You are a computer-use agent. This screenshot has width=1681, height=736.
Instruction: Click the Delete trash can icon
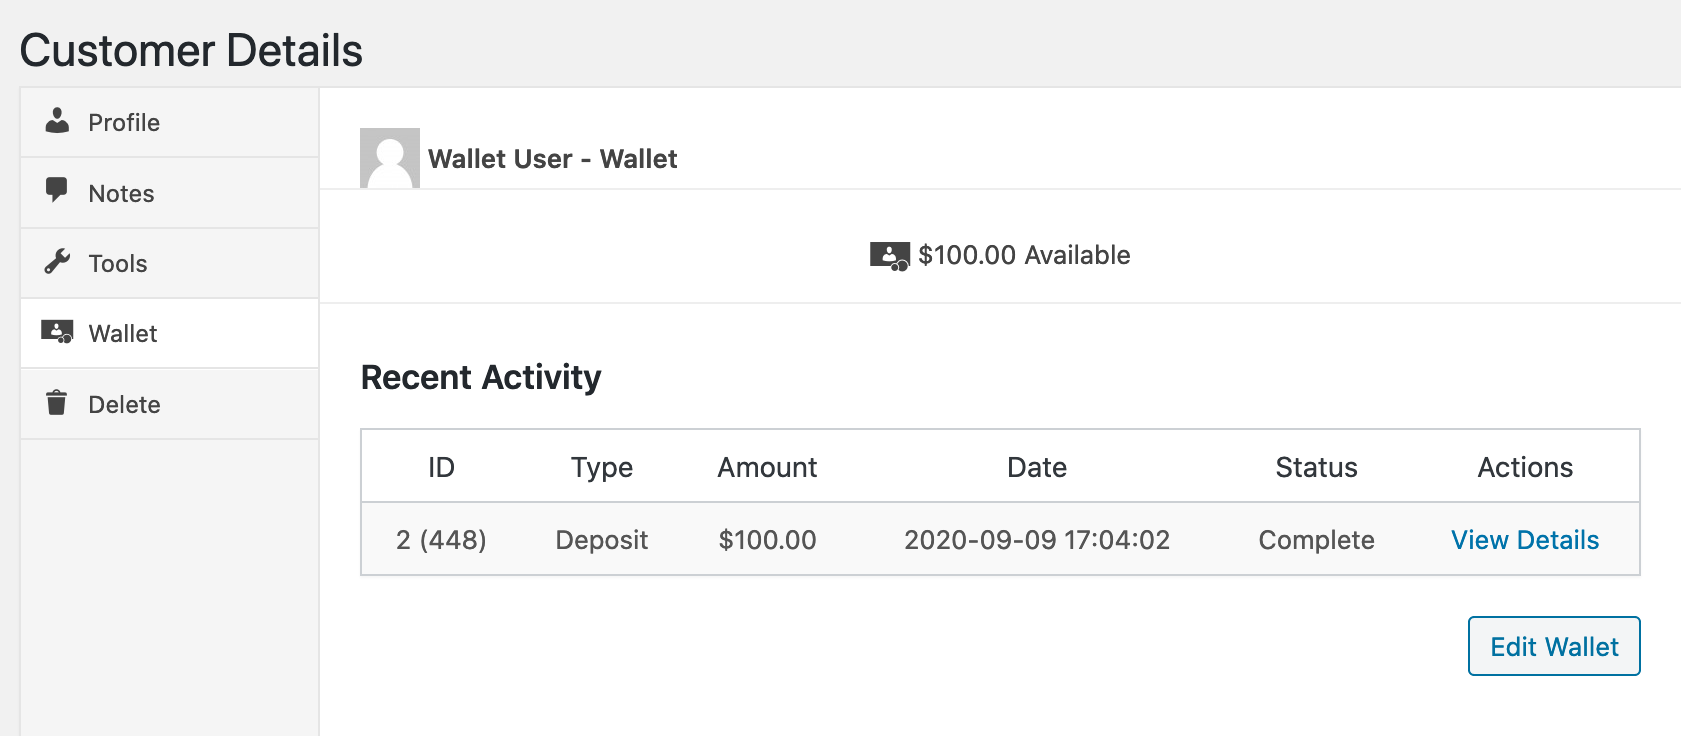click(57, 403)
